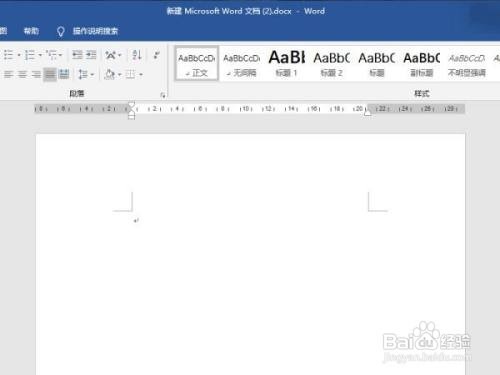The image size is (500, 375).
Task: Click the line spacing button
Action: [82, 74]
